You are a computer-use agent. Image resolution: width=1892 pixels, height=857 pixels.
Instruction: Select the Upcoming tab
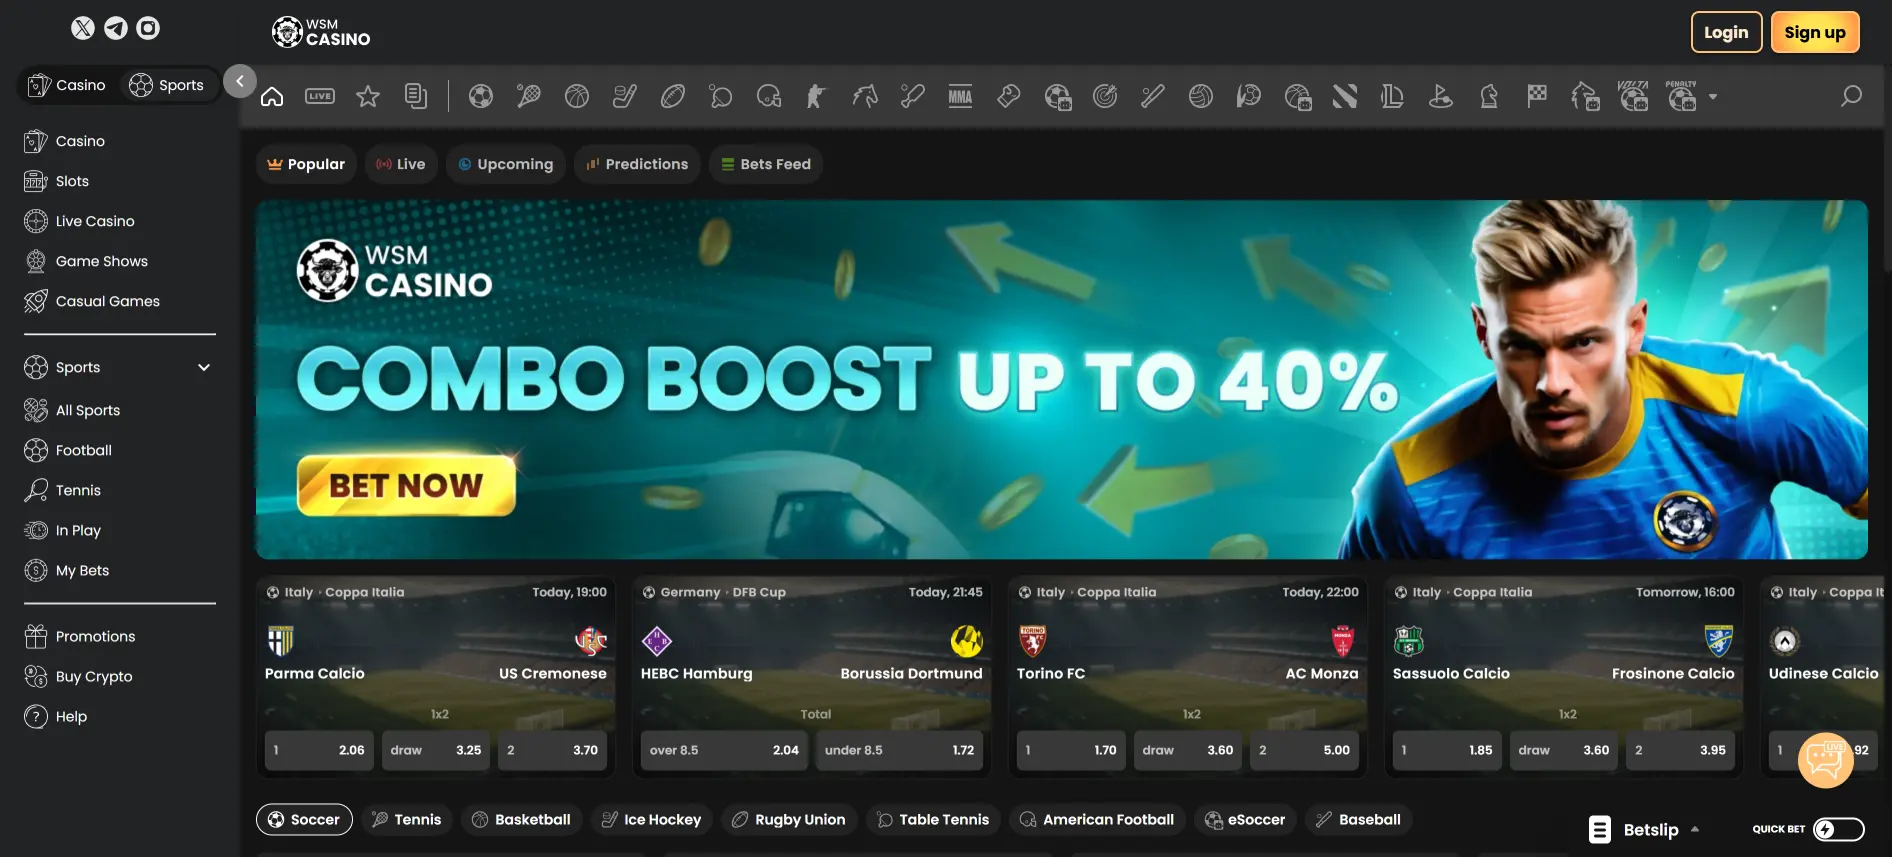(505, 164)
